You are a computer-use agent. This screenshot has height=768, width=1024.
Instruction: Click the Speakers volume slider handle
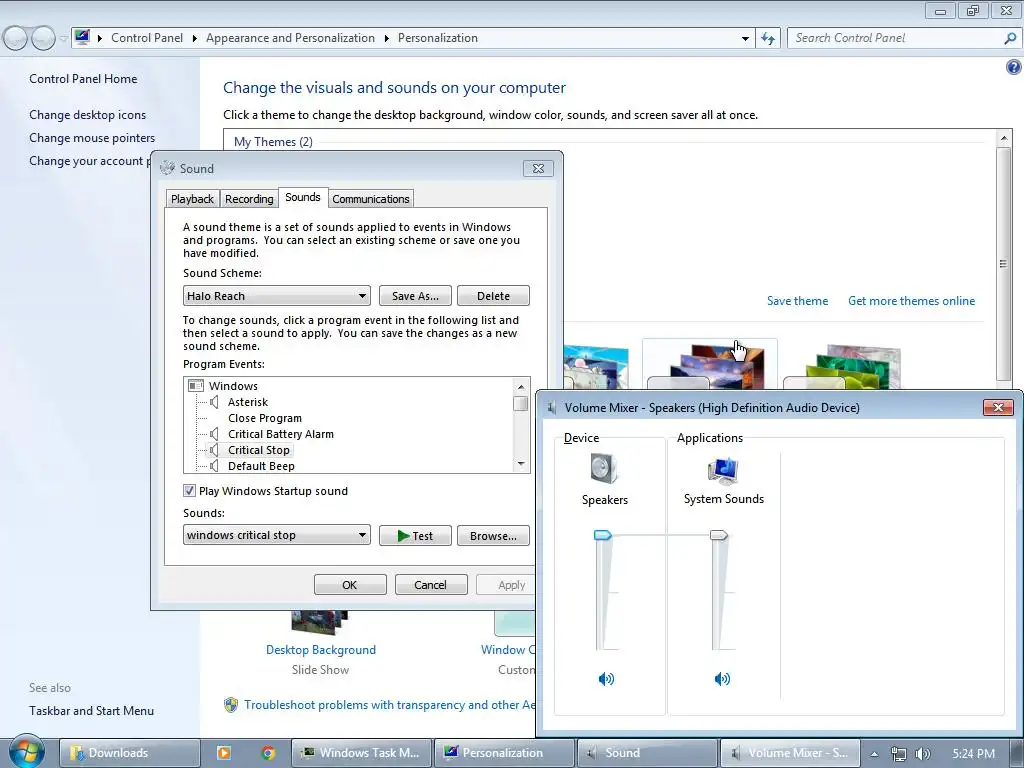602,536
